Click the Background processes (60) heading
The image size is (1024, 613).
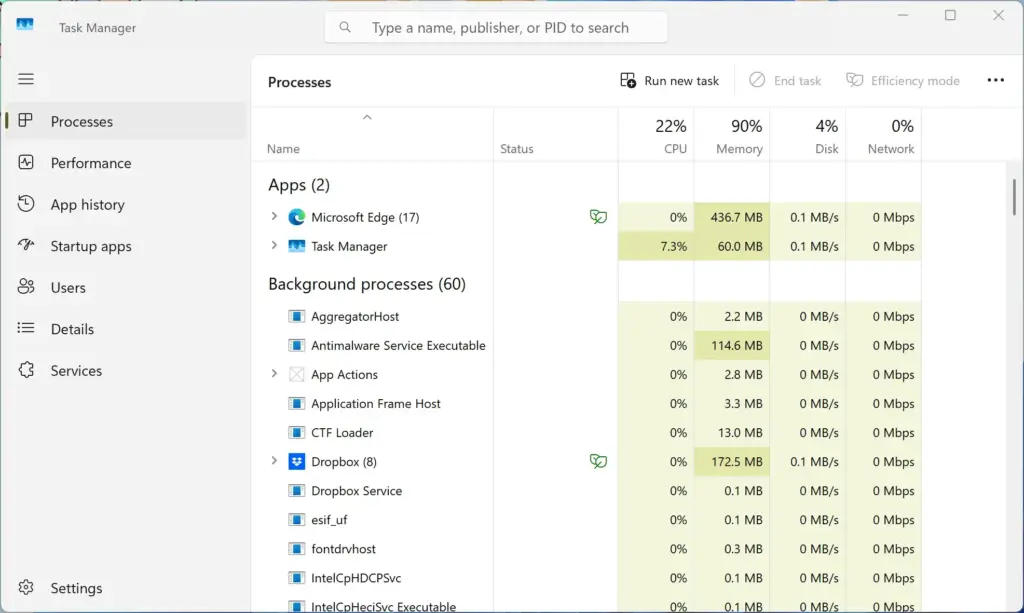click(367, 284)
